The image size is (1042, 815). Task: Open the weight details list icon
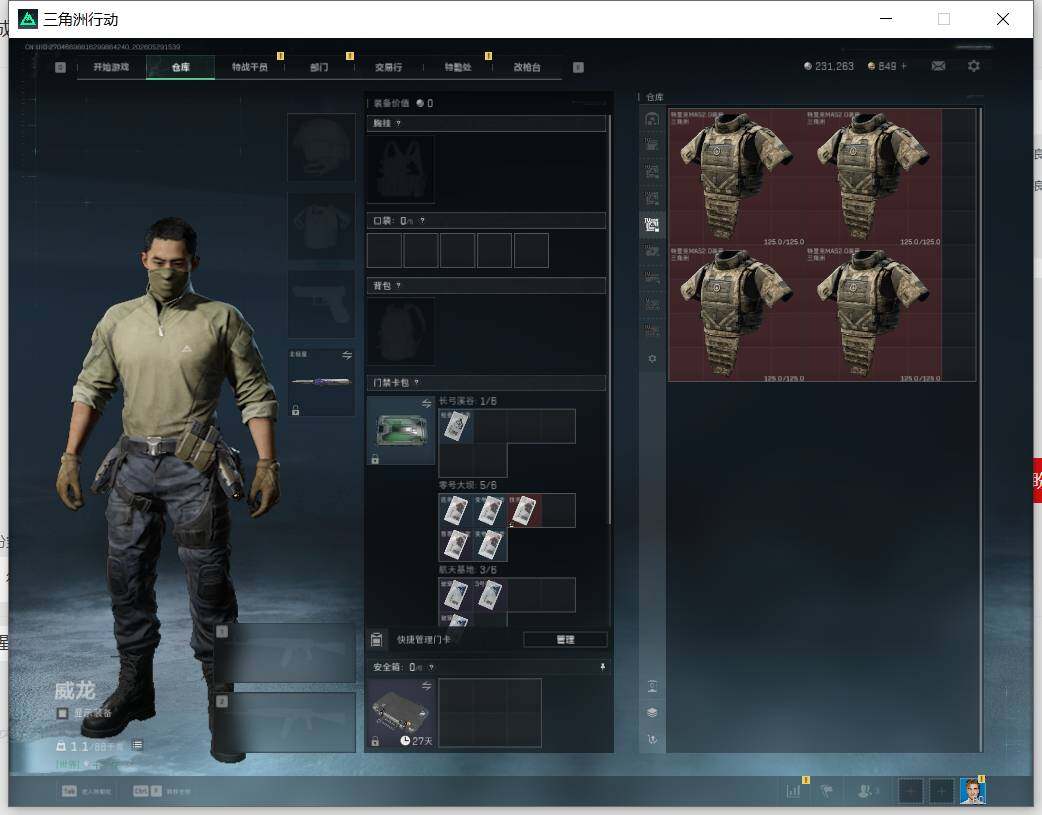tap(137, 745)
